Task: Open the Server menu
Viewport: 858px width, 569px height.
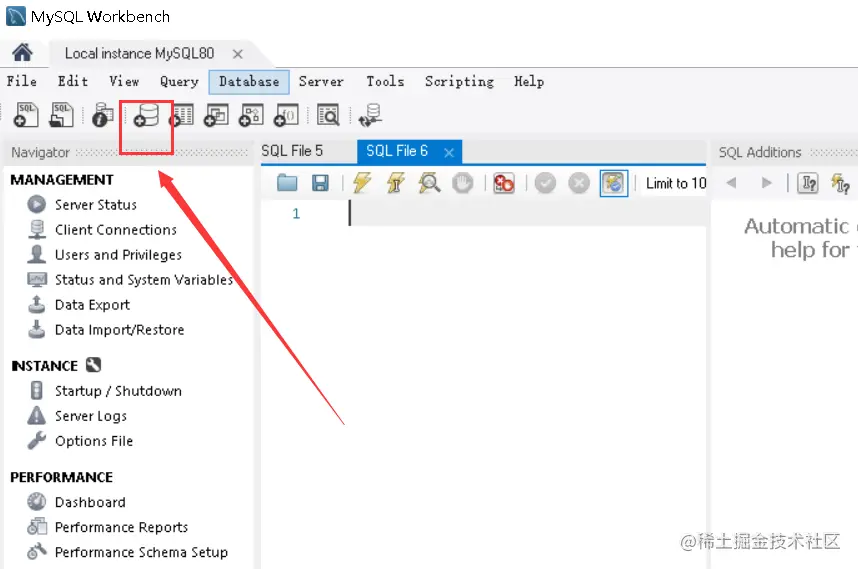Action: click(x=321, y=81)
